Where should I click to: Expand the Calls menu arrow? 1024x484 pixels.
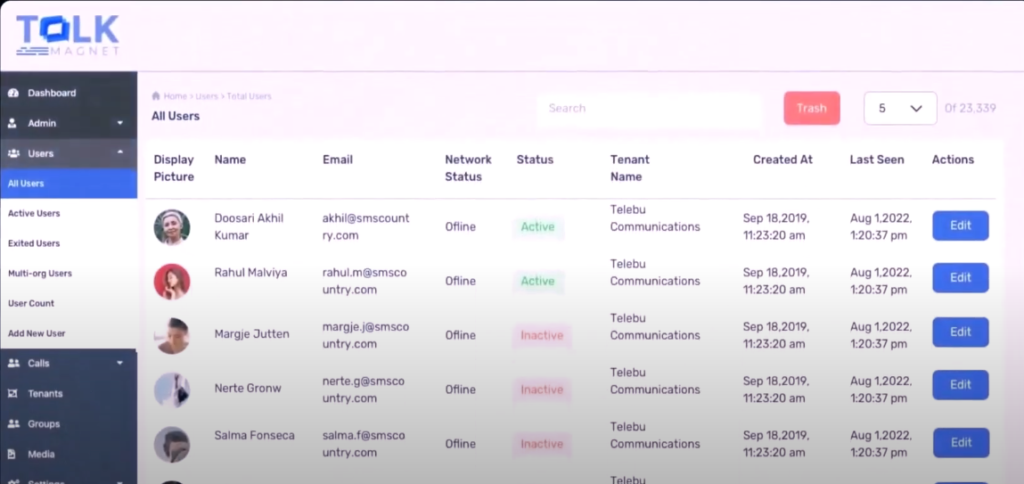point(120,363)
